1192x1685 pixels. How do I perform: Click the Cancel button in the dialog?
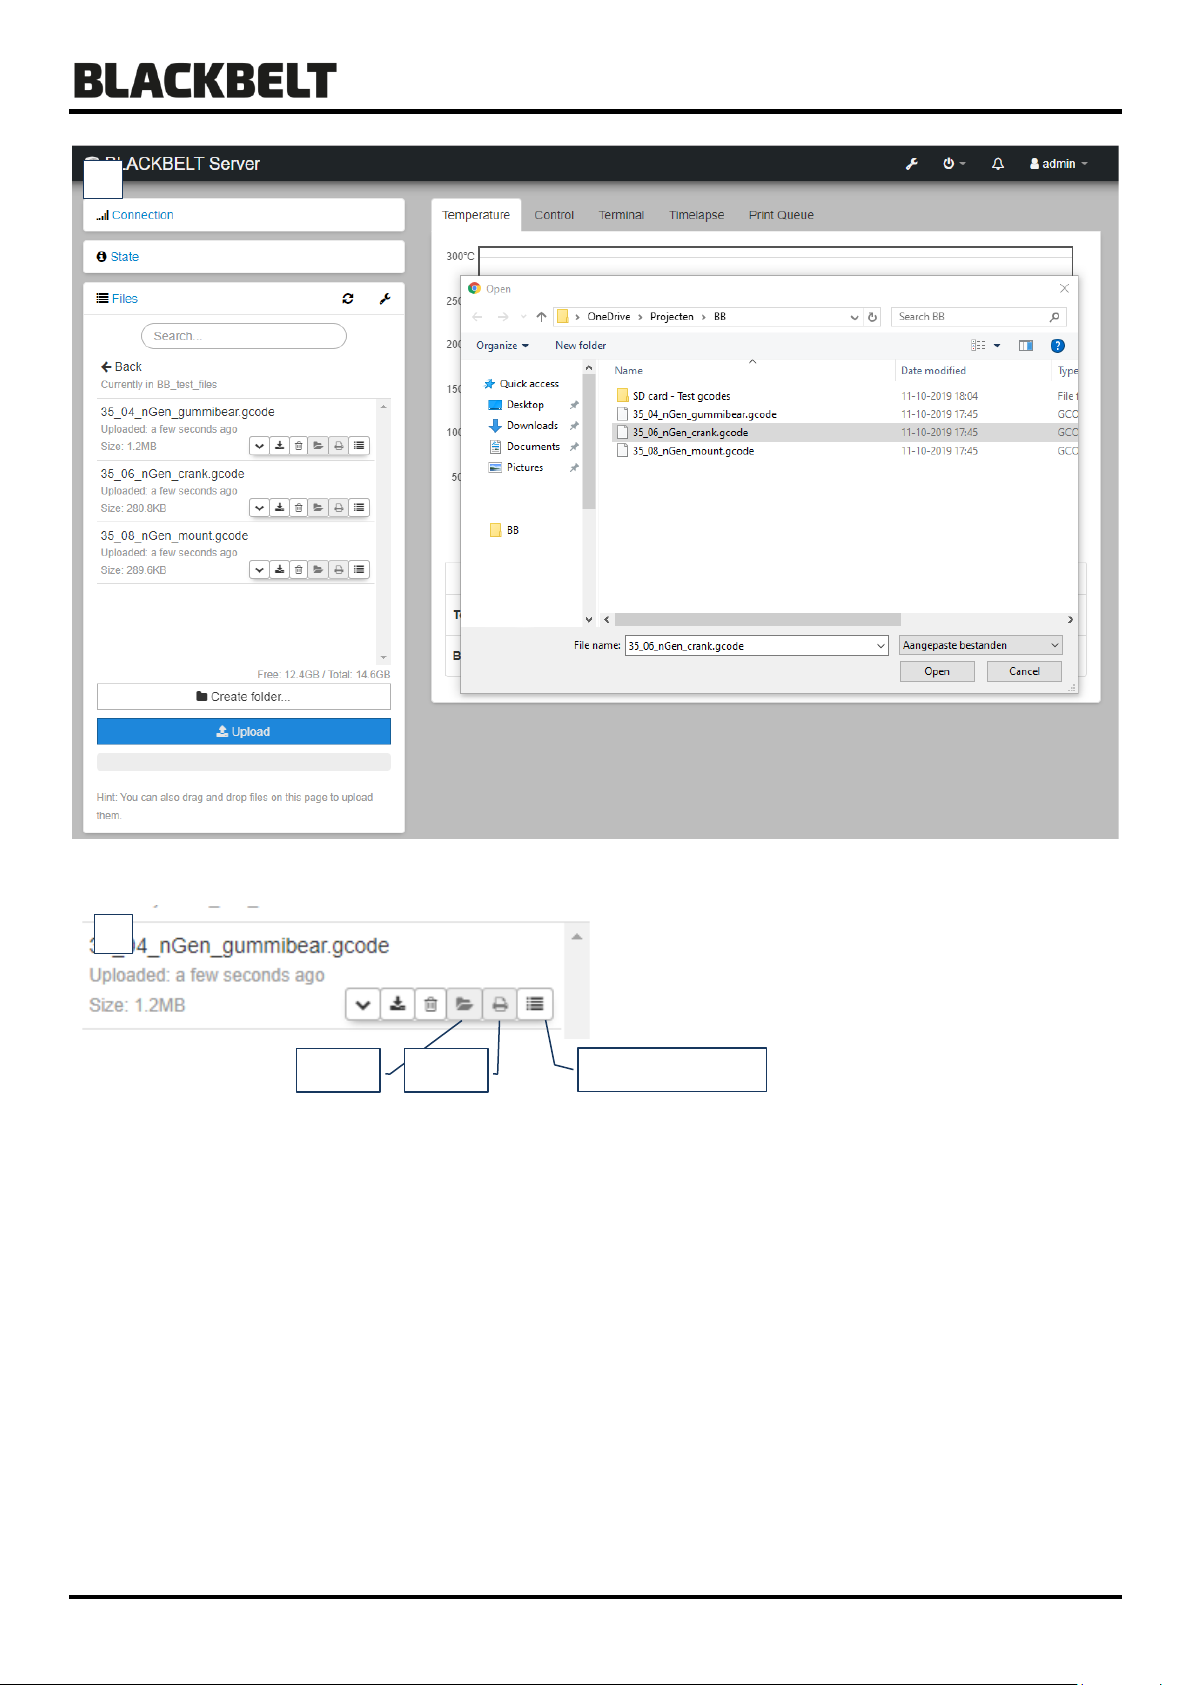pyautogui.click(x=1024, y=672)
